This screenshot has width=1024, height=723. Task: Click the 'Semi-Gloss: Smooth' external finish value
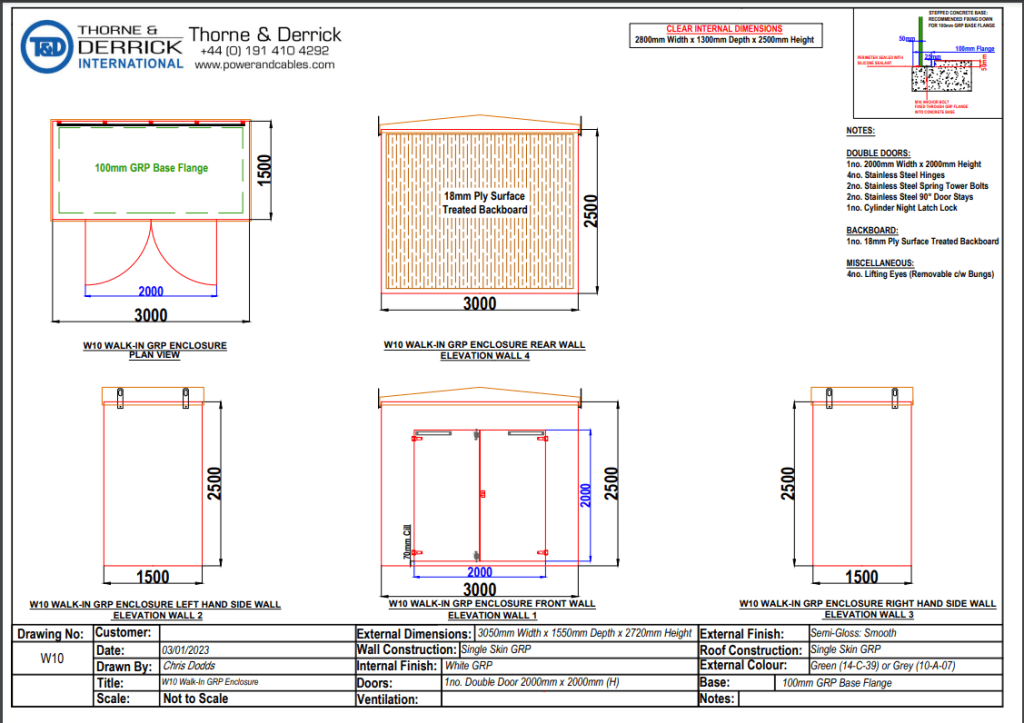click(854, 633)
